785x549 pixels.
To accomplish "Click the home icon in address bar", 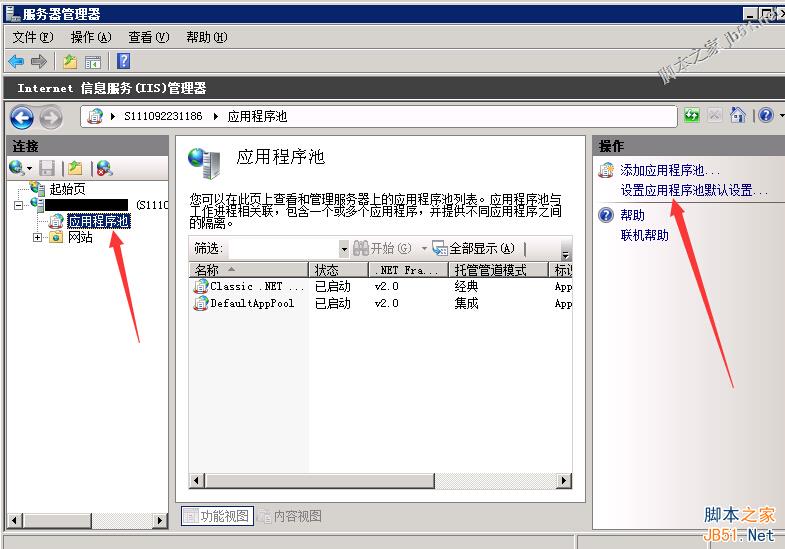I will (738, 116).
